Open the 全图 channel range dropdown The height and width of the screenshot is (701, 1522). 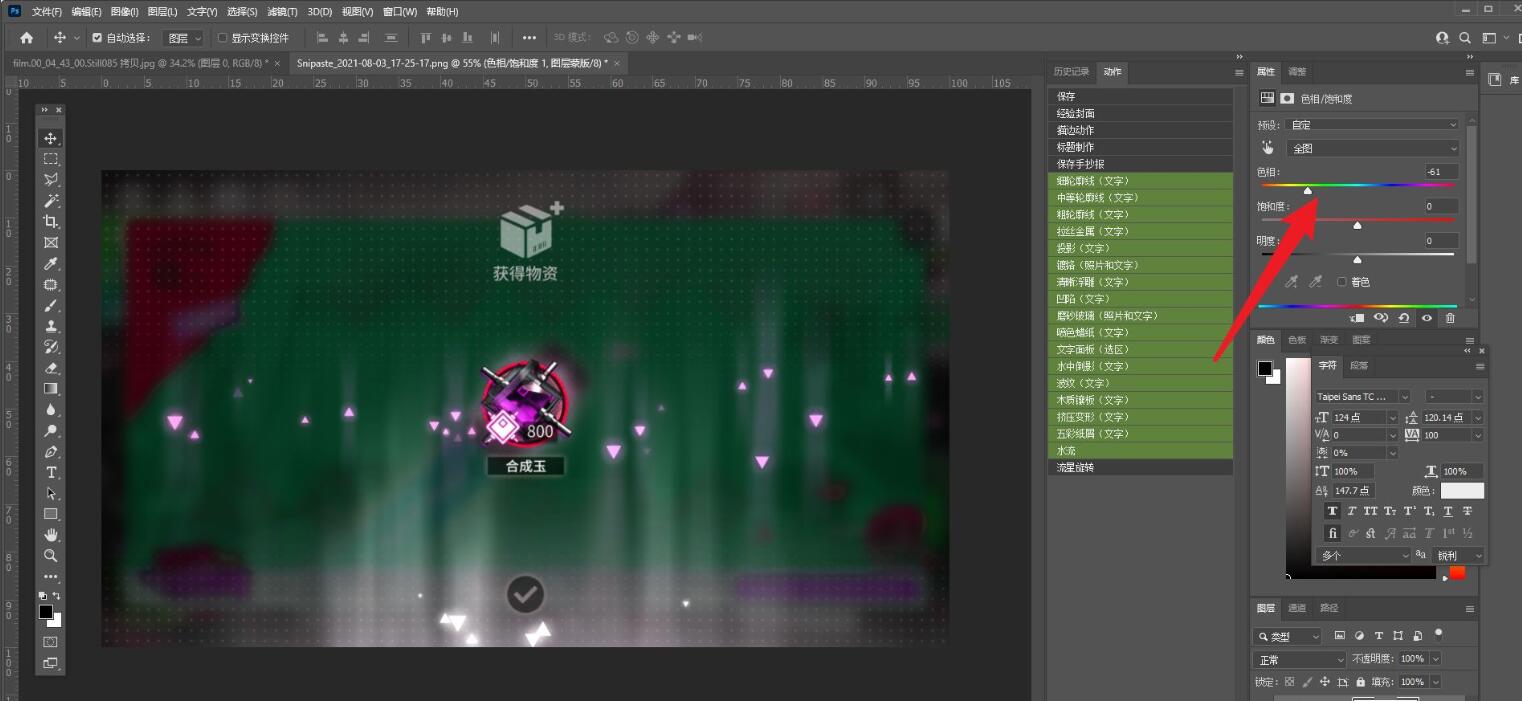click(1372, 148)
